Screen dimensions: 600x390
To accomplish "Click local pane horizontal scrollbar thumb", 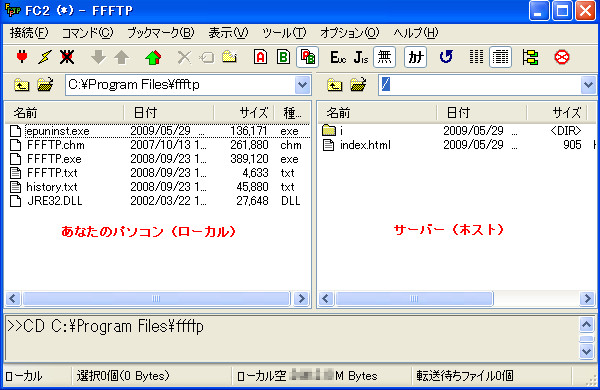I will tap(156, 299).
